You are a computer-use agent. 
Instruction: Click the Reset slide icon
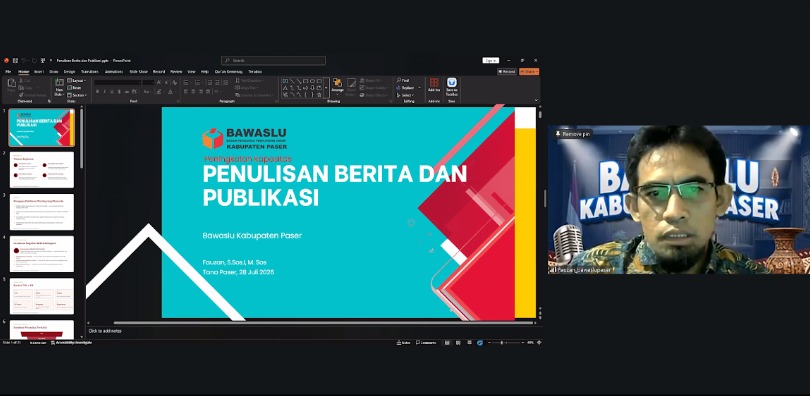[x=69, y=88]
